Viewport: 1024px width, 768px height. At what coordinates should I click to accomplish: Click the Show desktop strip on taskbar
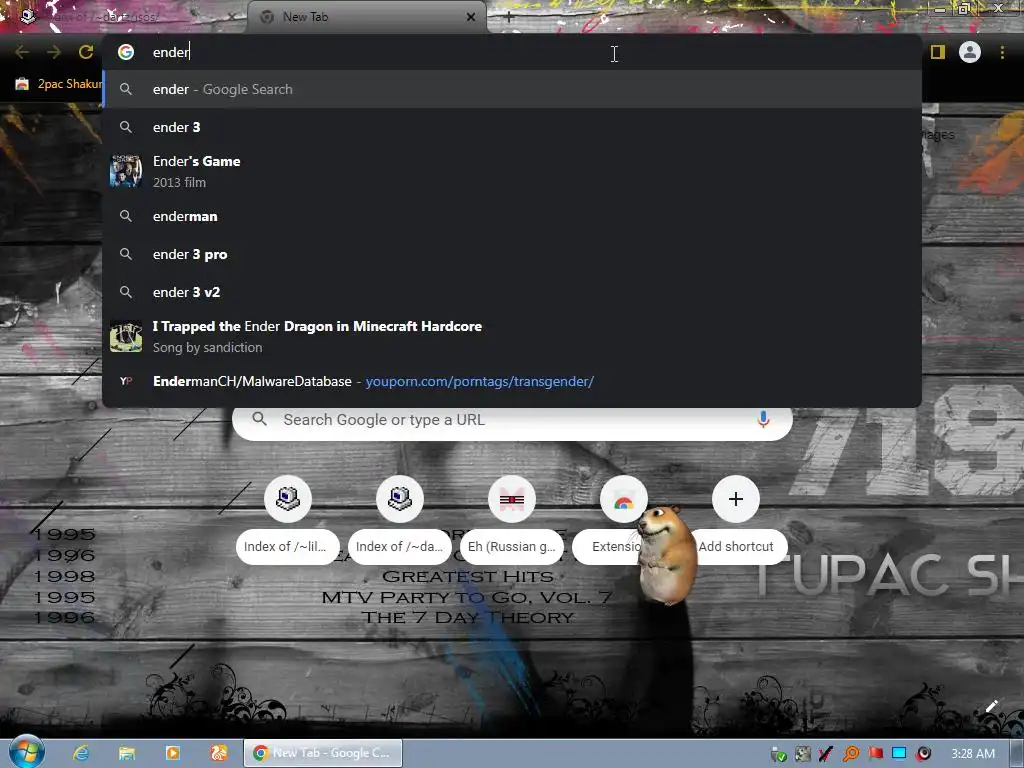1017,753
